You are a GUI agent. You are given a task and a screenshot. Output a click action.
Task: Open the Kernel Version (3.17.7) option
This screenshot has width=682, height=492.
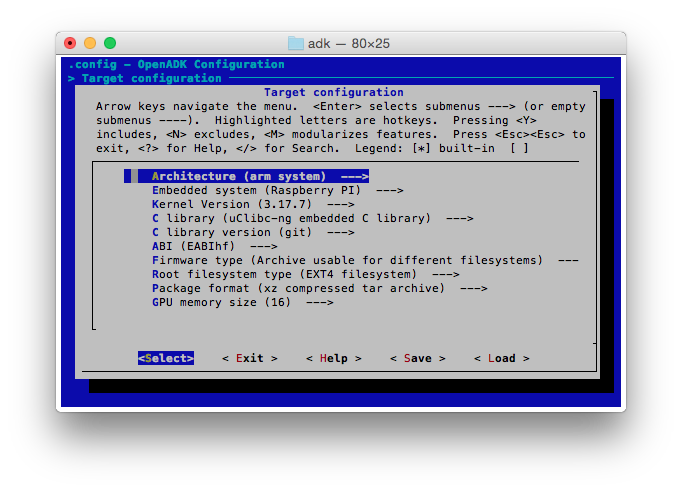click(252, 204)
